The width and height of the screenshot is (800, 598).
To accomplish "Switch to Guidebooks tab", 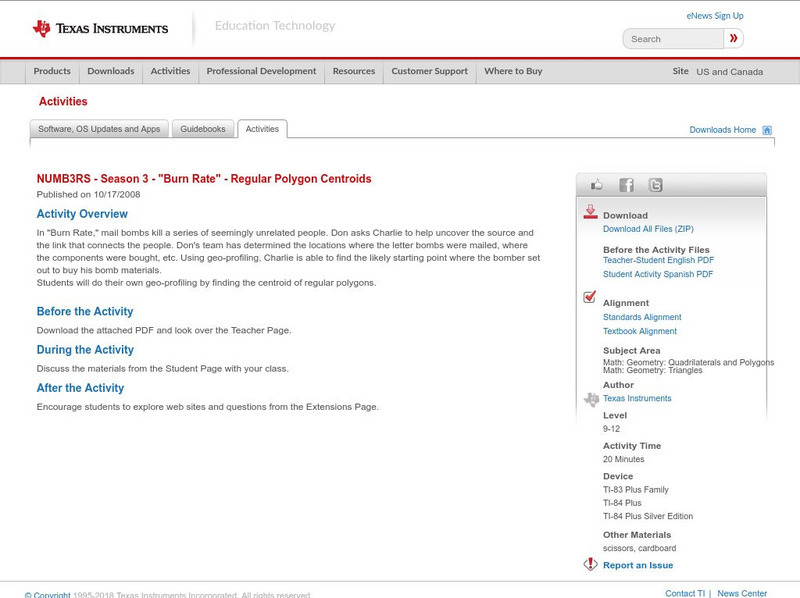I will pos(203,129).
